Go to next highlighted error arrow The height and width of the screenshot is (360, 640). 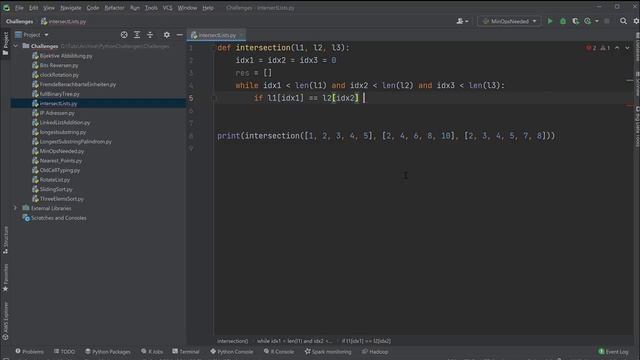pyautogui.click(x=627, y=48)
